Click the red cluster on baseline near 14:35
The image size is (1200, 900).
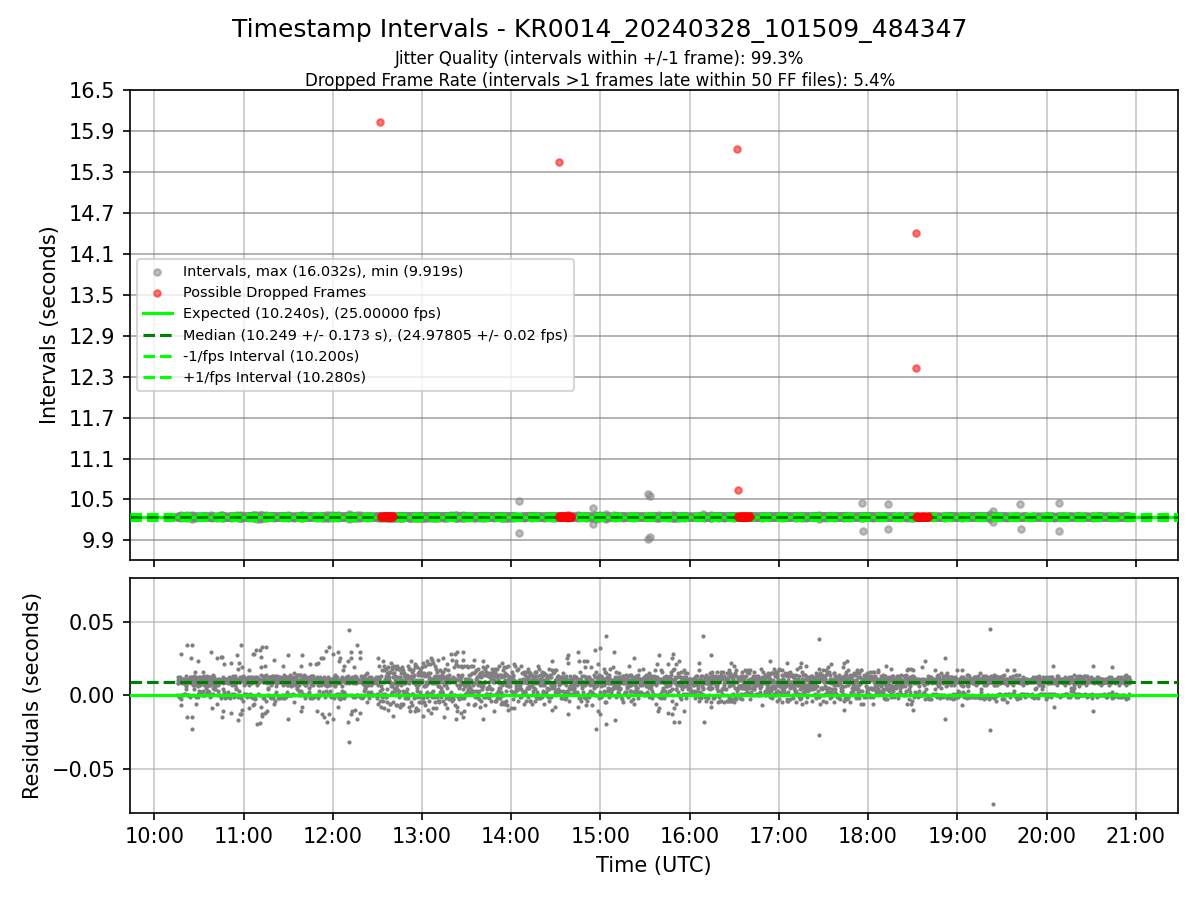tap(566, 517)
